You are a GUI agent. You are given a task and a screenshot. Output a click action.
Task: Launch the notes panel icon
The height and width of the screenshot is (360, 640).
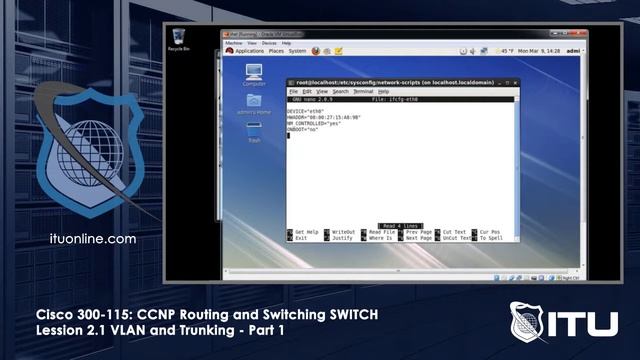[x=338, y=51]
